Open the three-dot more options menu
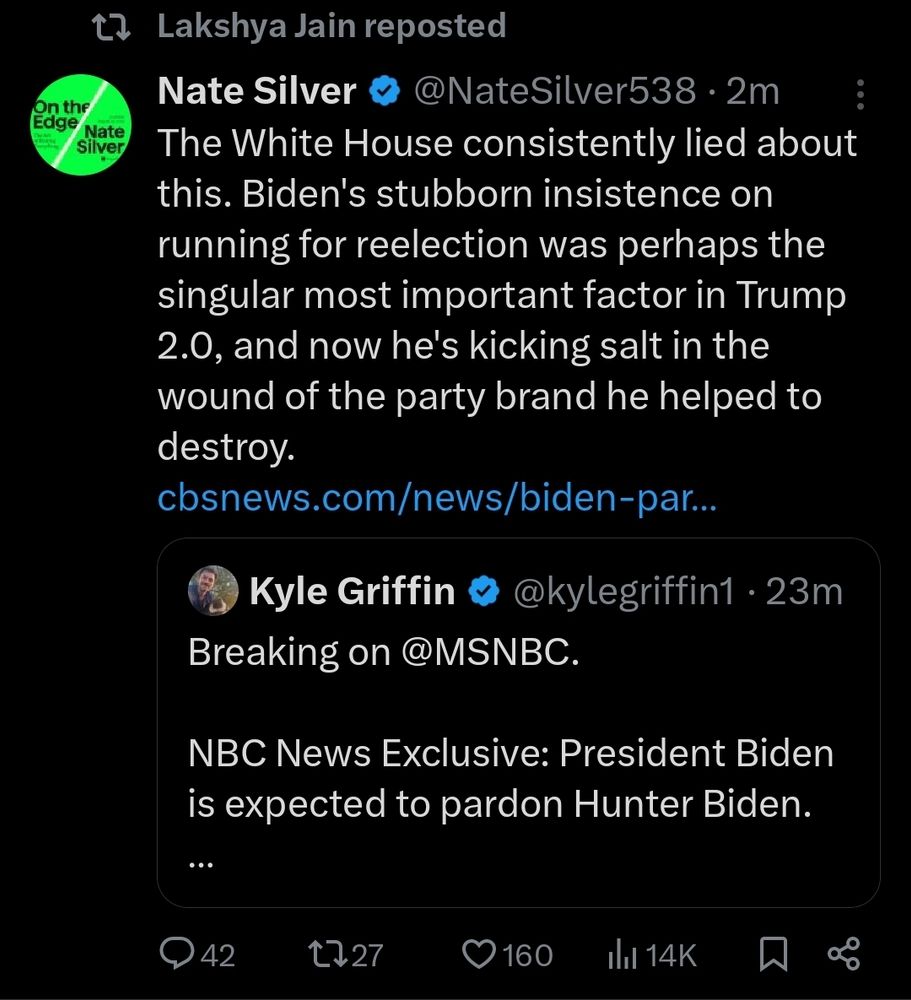Image resolution: width=911 pixels, height=1000 pixels. [x=861, y=95]
